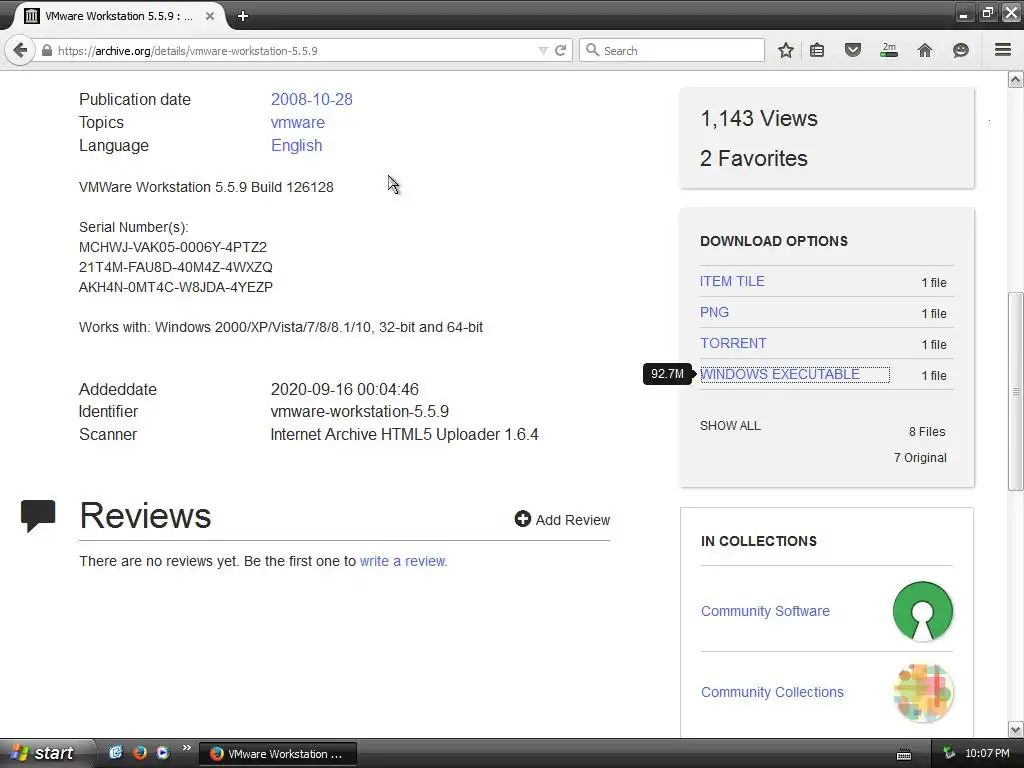
Task: Launch Firefox from the quick launch bar
Action: [139, 753]
